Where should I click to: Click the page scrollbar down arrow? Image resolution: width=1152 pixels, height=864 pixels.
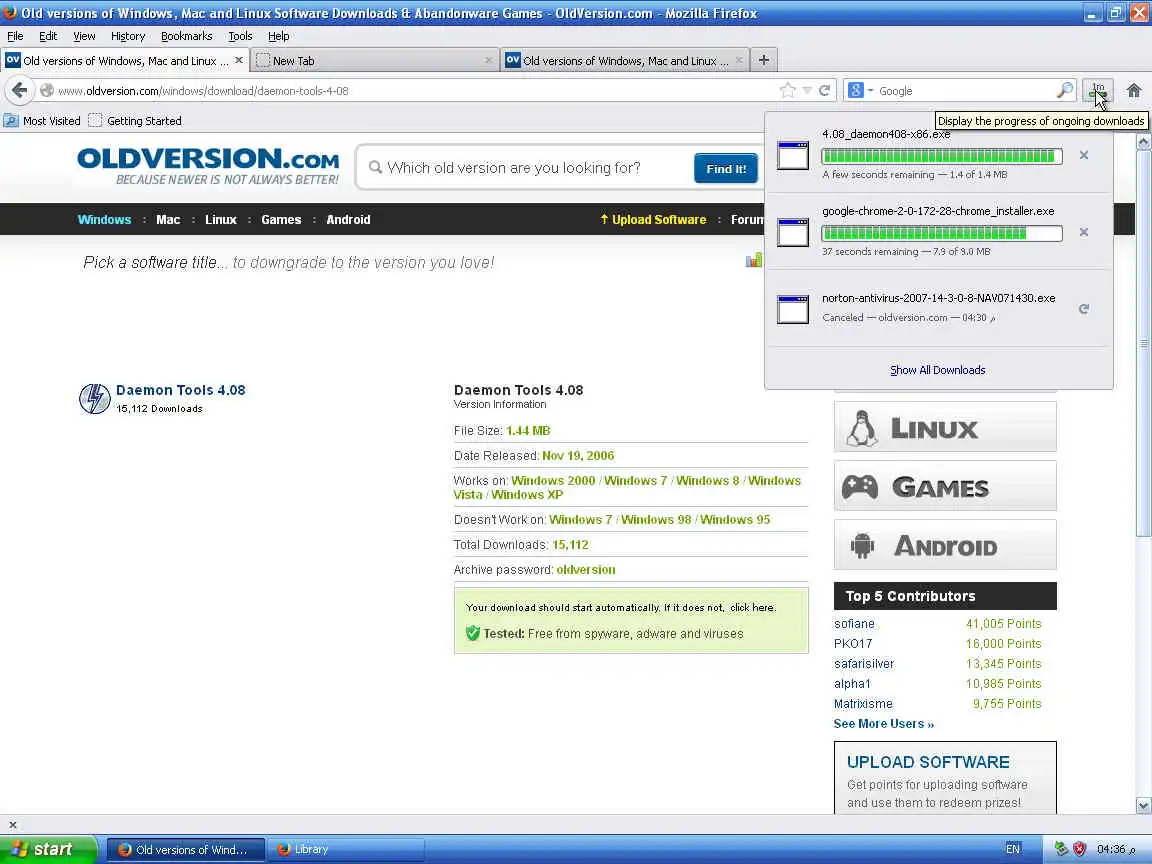pos(1143,805)
